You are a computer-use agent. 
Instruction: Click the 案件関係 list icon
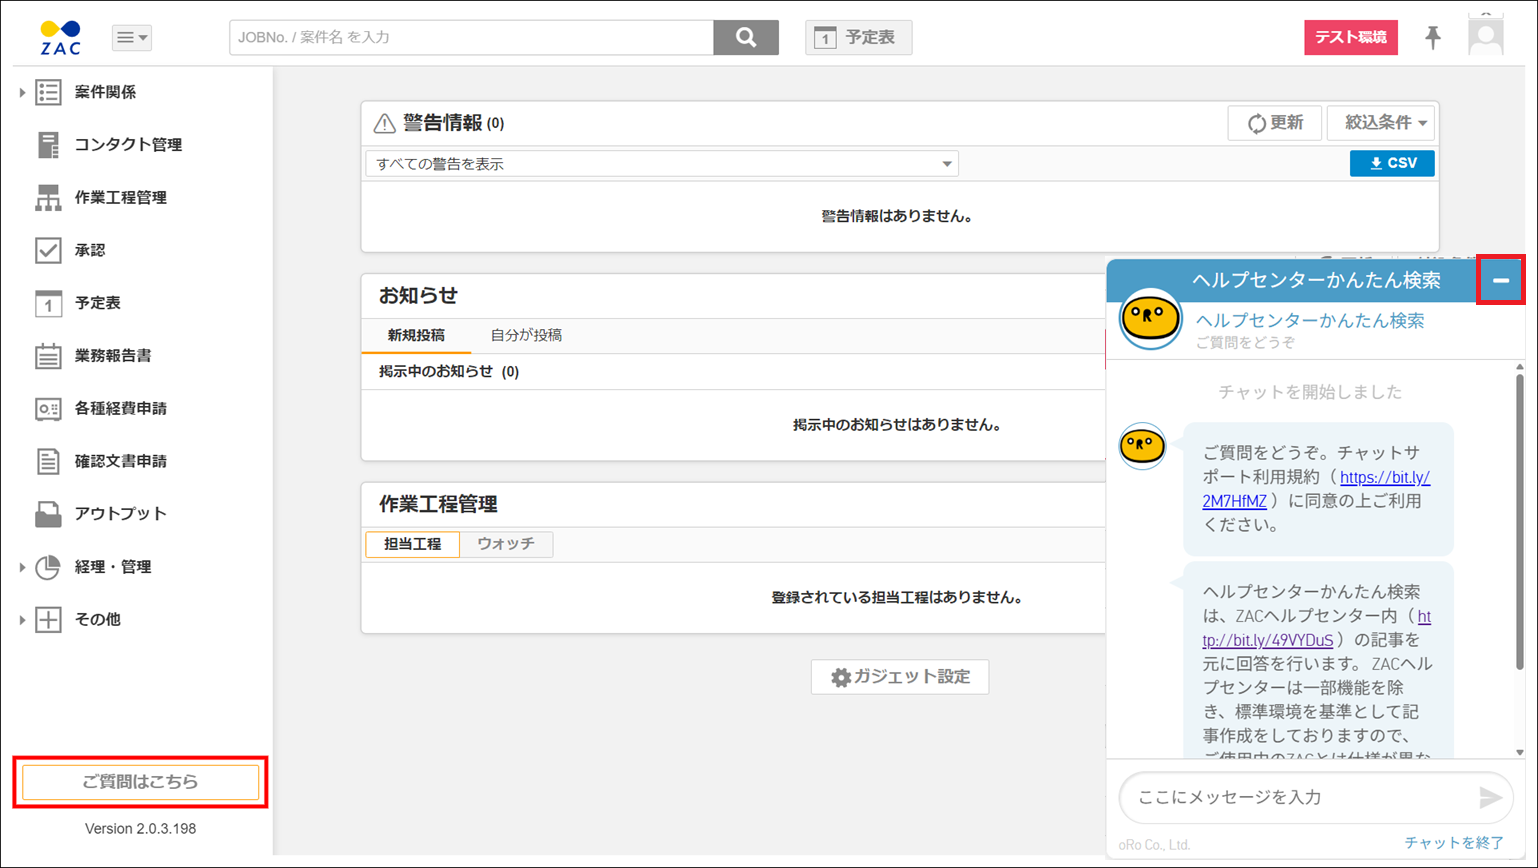click(48, 92)
